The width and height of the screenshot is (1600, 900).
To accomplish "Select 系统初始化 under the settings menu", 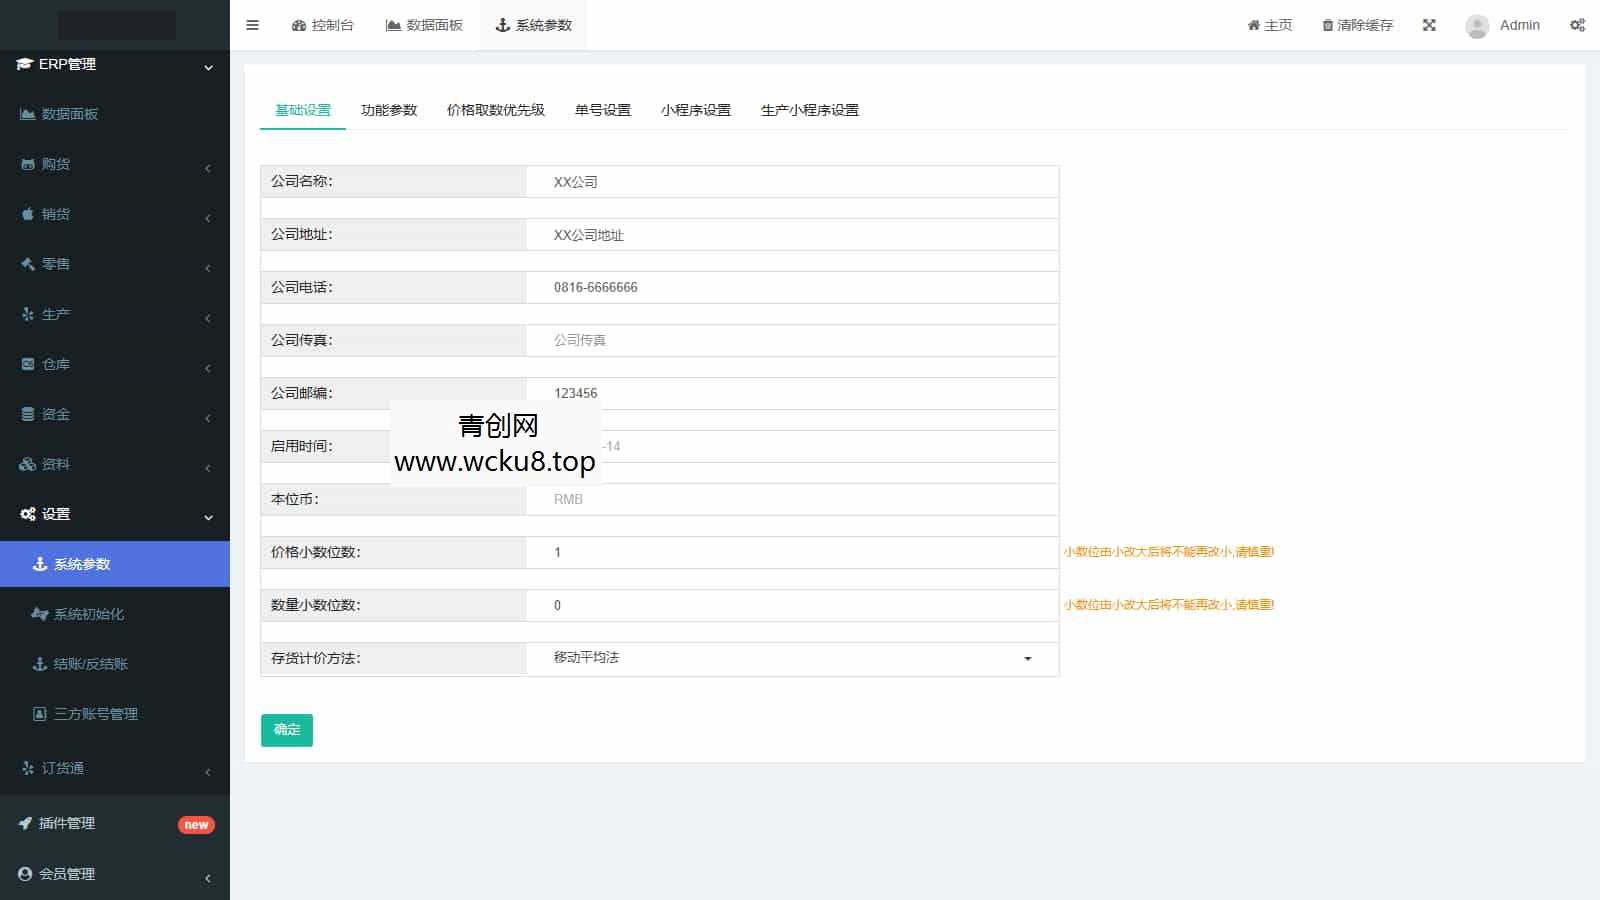I will [89, 613].
